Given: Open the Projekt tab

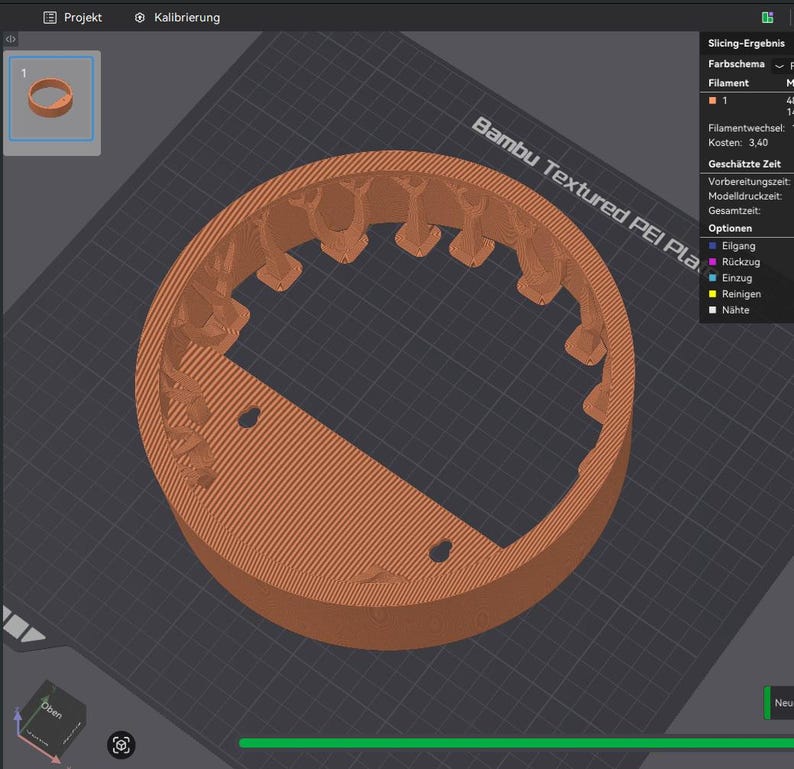Looking at the screenshot, I should (72, 18).
